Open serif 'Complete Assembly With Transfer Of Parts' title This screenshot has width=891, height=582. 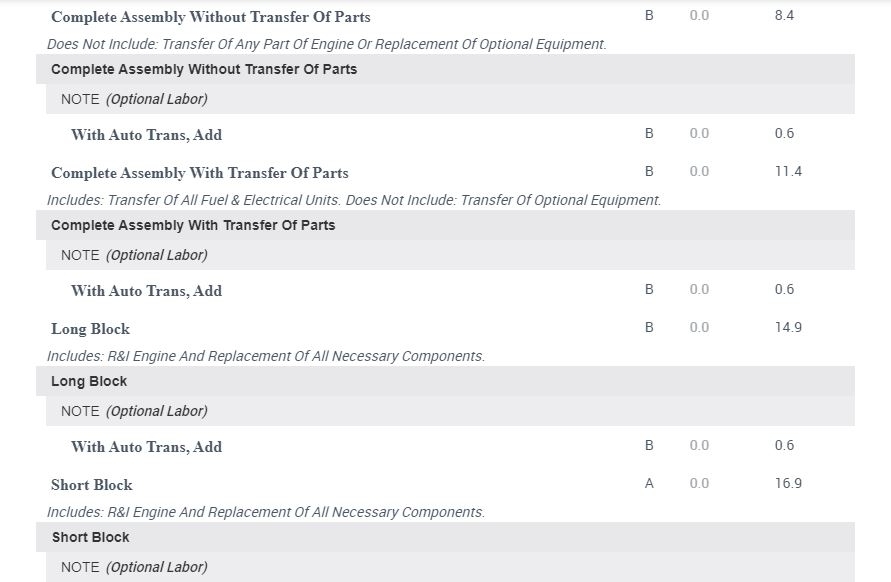point(200,173)
